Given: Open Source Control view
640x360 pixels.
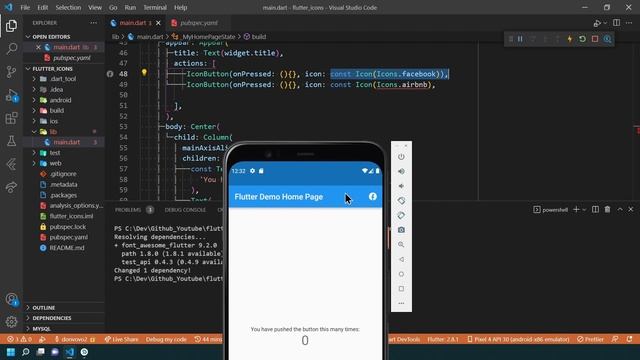Looking at the screenshot, I should (11, 72).
